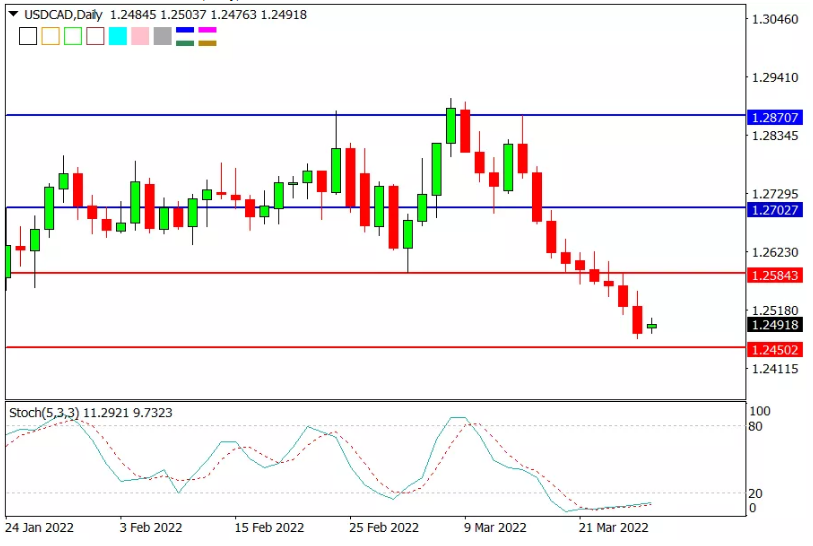The height and width of the screenshot is (546, 813).
Task: Choose the blue line style bar
Action: 185,30
